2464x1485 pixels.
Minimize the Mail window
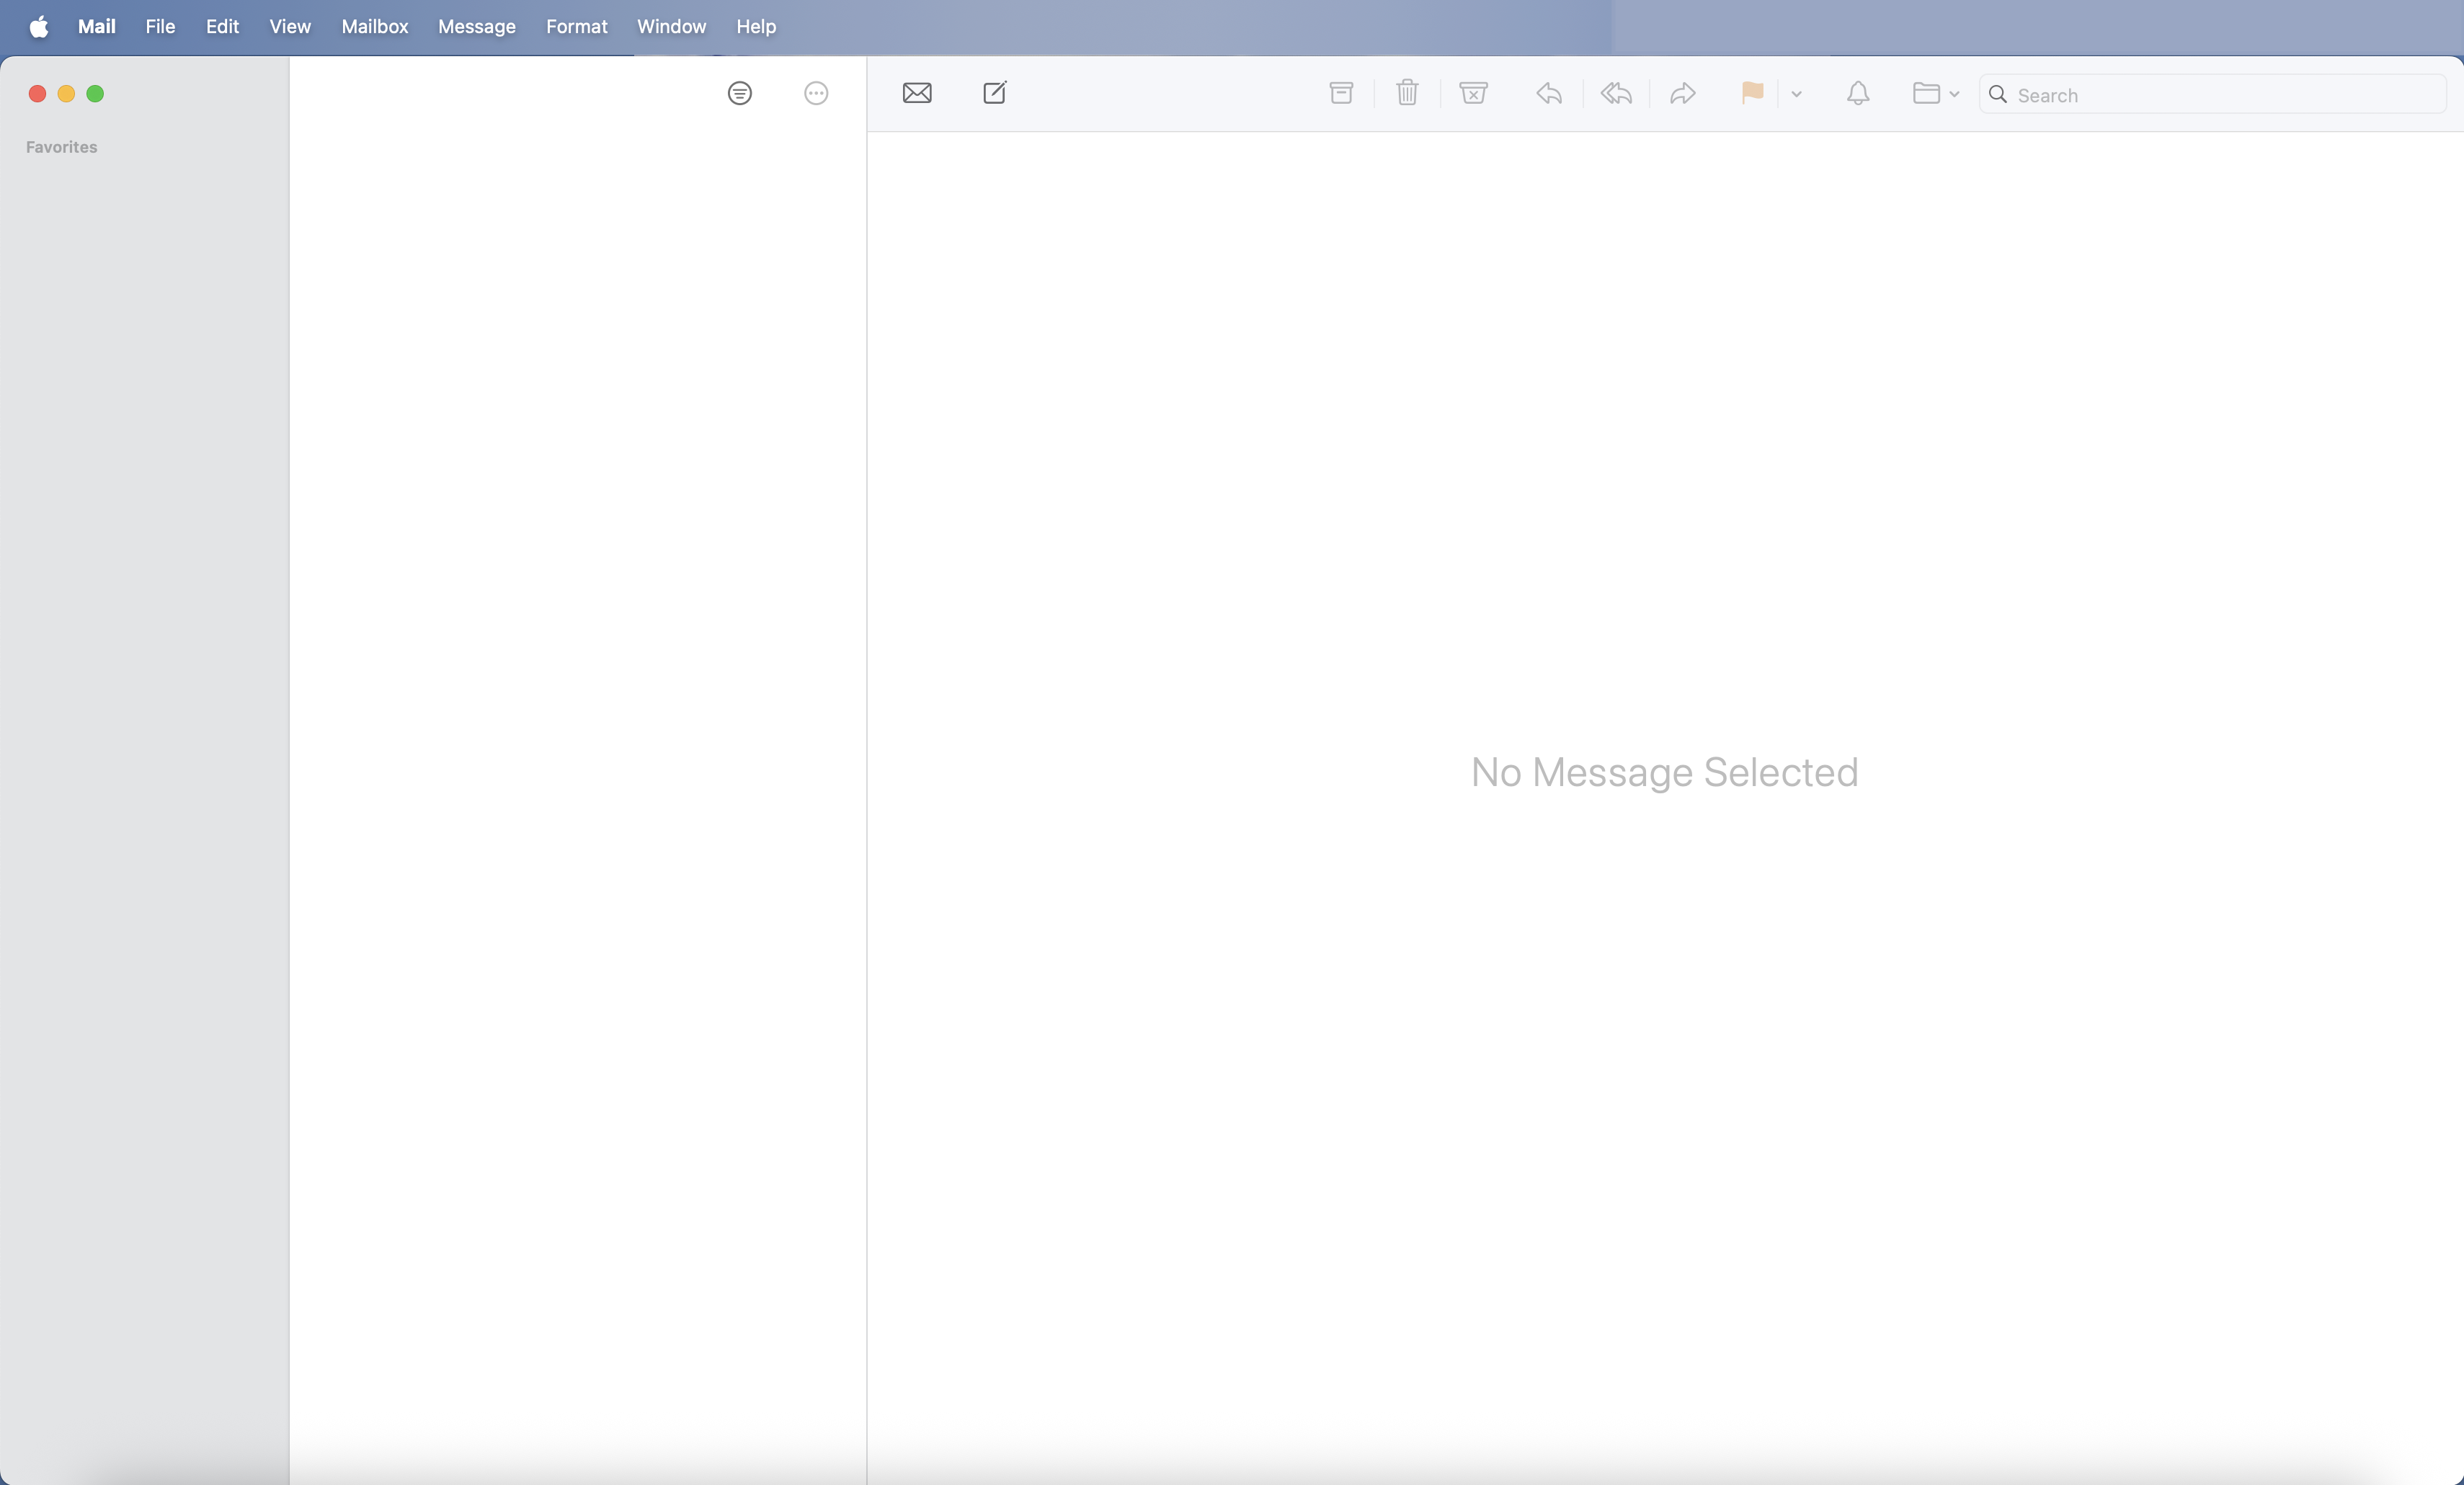pos(66,94)
